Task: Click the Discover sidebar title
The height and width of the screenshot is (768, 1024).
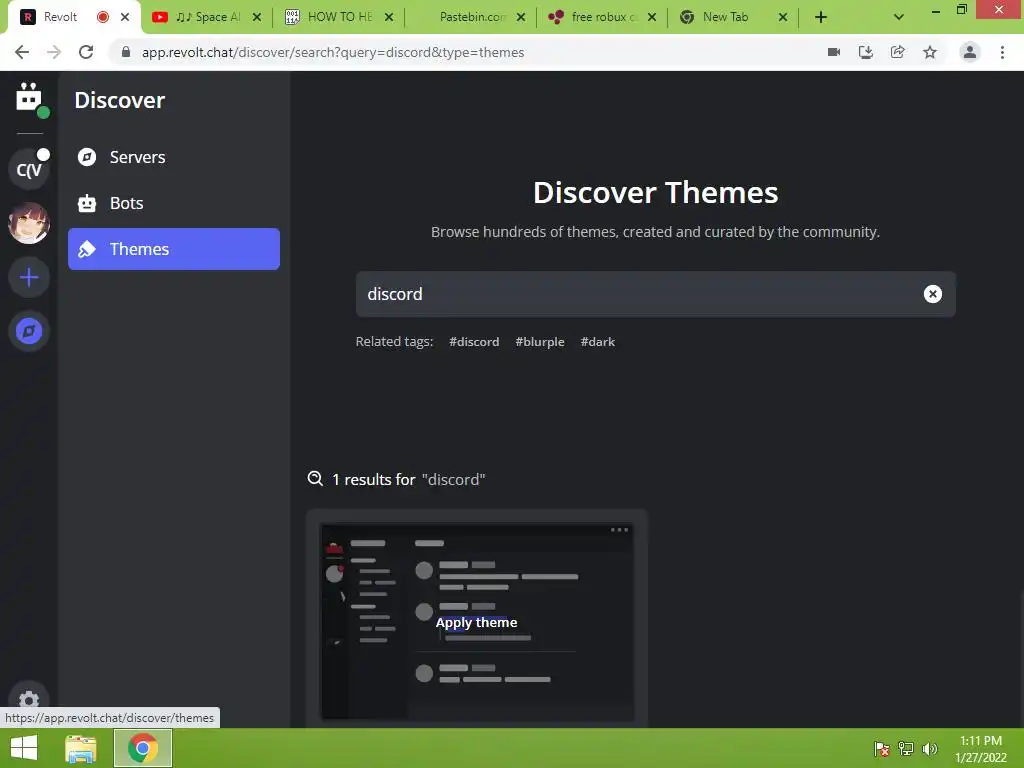Action: coord(120,100)
